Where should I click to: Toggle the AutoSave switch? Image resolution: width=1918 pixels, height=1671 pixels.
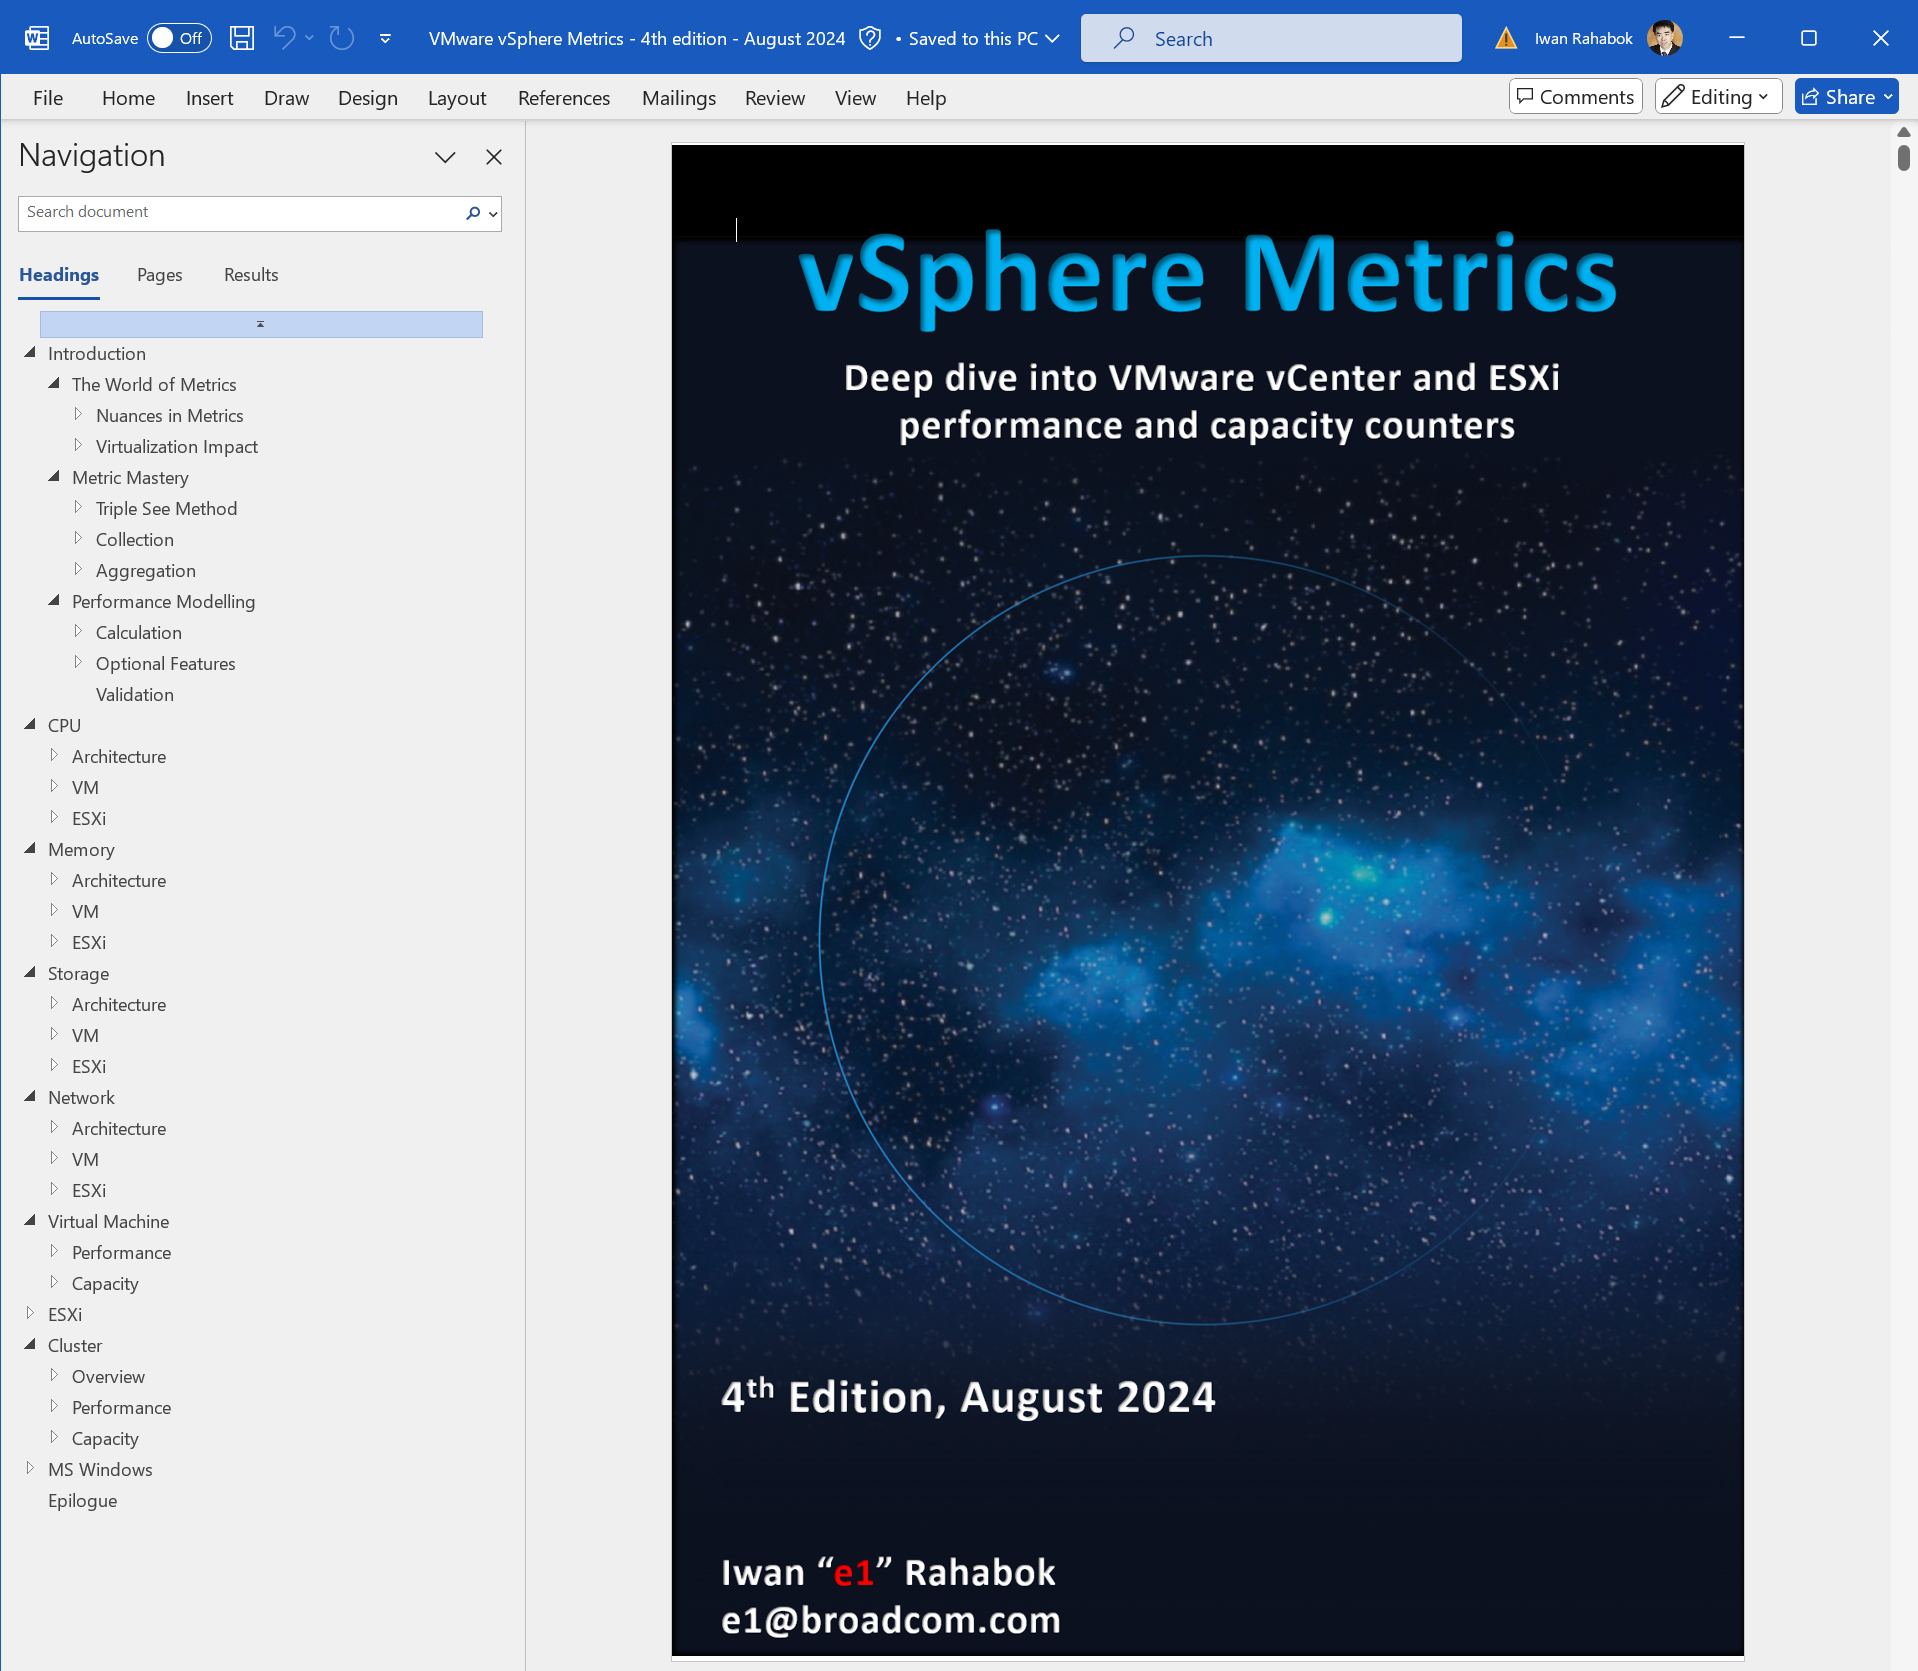click(x=179, y=38)
